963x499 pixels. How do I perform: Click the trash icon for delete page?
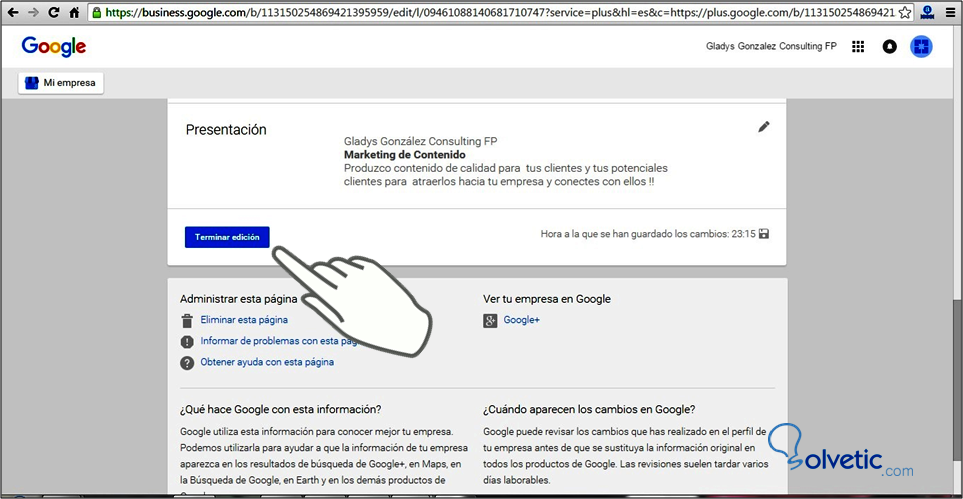pos(187,320)
